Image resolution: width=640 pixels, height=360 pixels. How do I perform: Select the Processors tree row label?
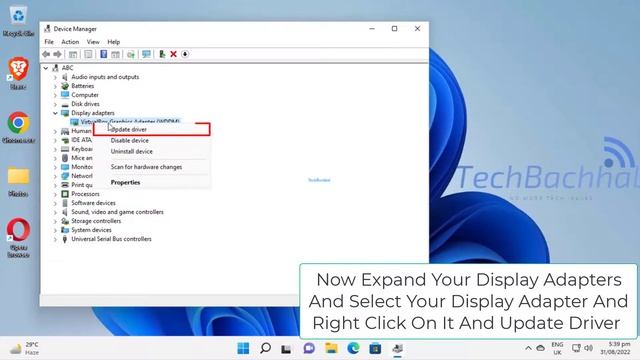85,194
